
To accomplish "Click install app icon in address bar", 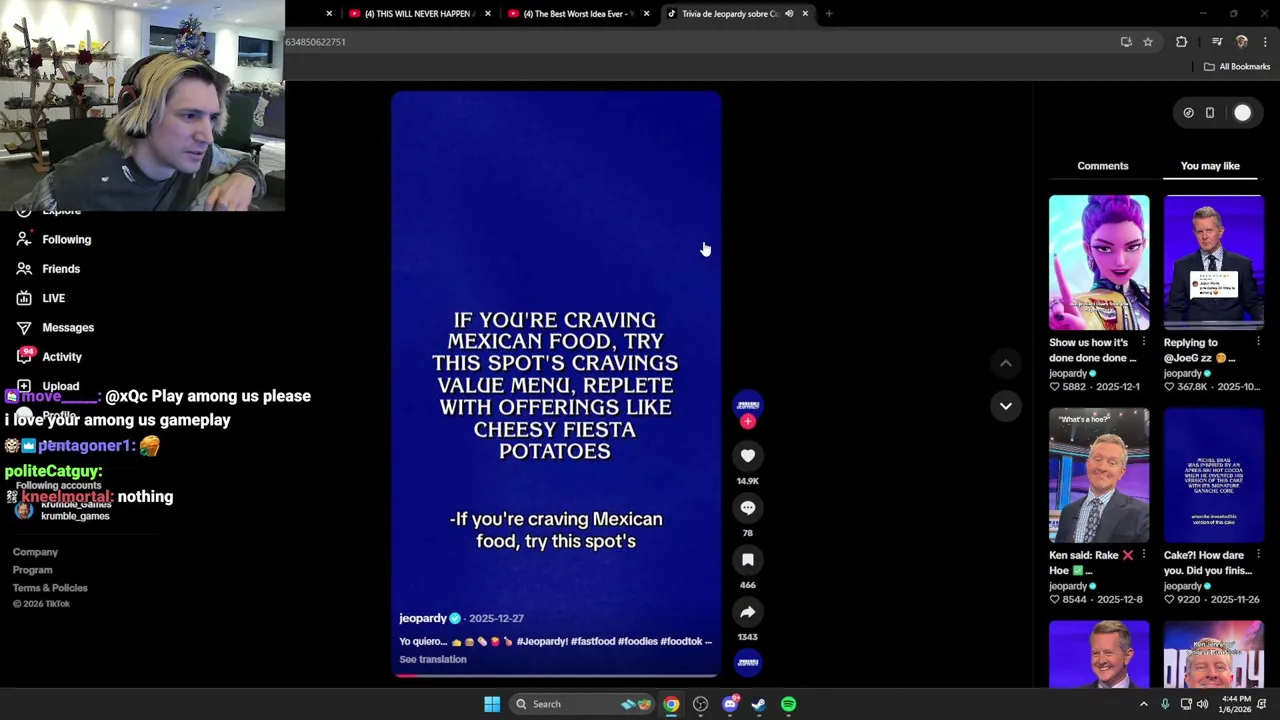I will (x=1126, y=42).
